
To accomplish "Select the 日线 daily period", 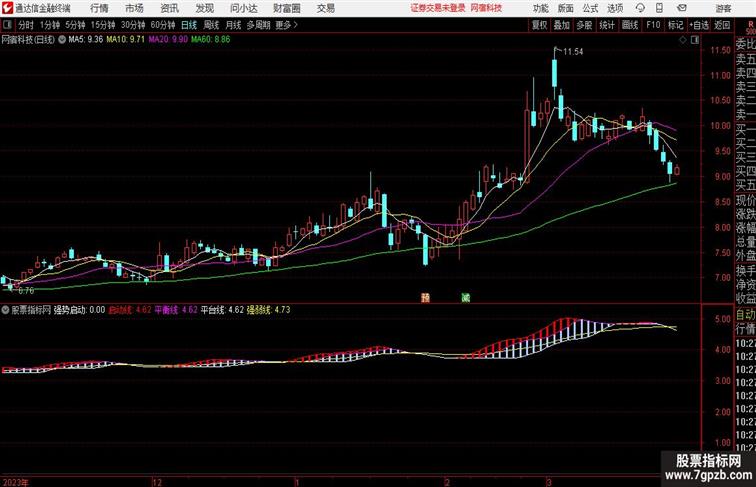I will click(189, 25).
